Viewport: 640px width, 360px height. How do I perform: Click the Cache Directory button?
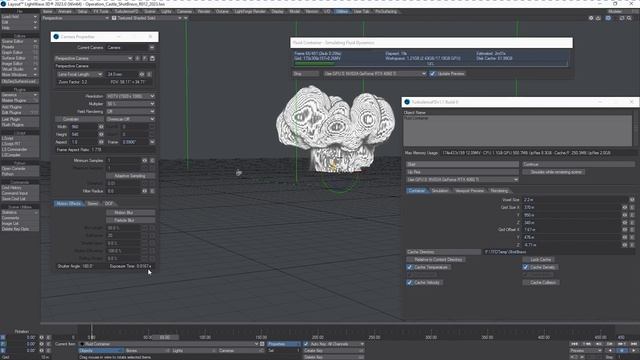pos(444,252)
